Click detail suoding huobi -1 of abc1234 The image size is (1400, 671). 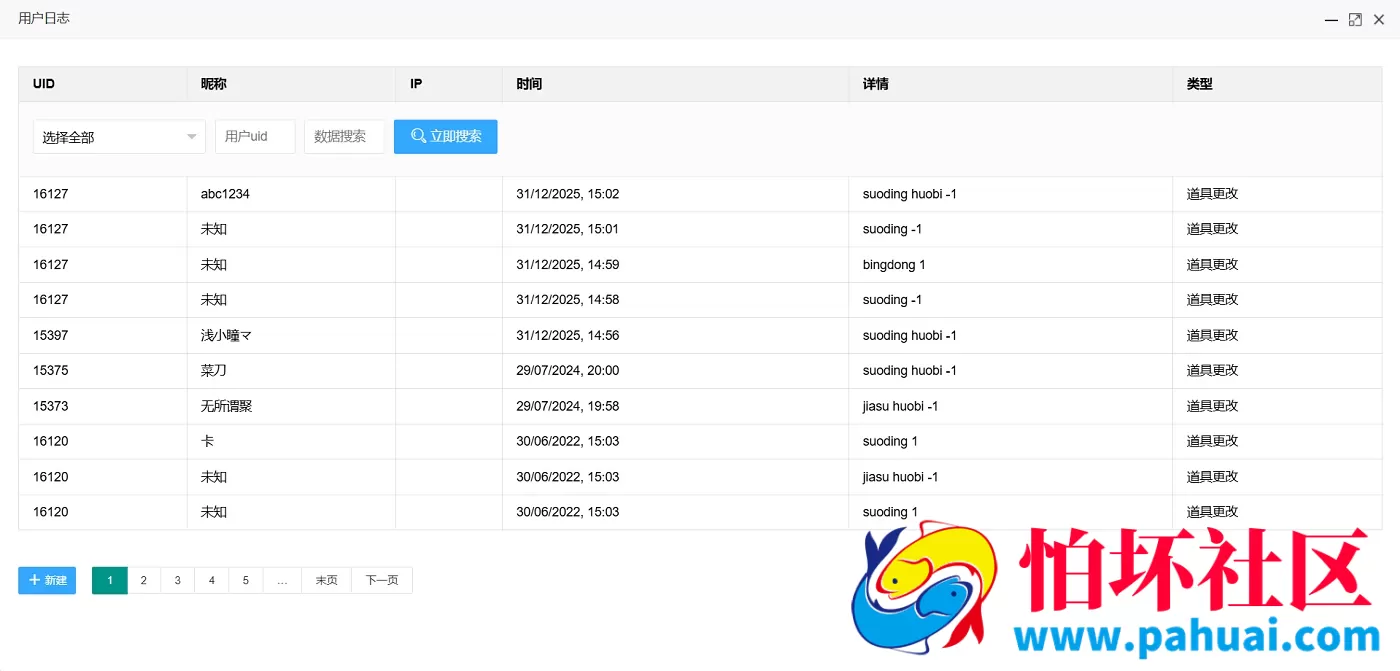click(x=910, y=194)
